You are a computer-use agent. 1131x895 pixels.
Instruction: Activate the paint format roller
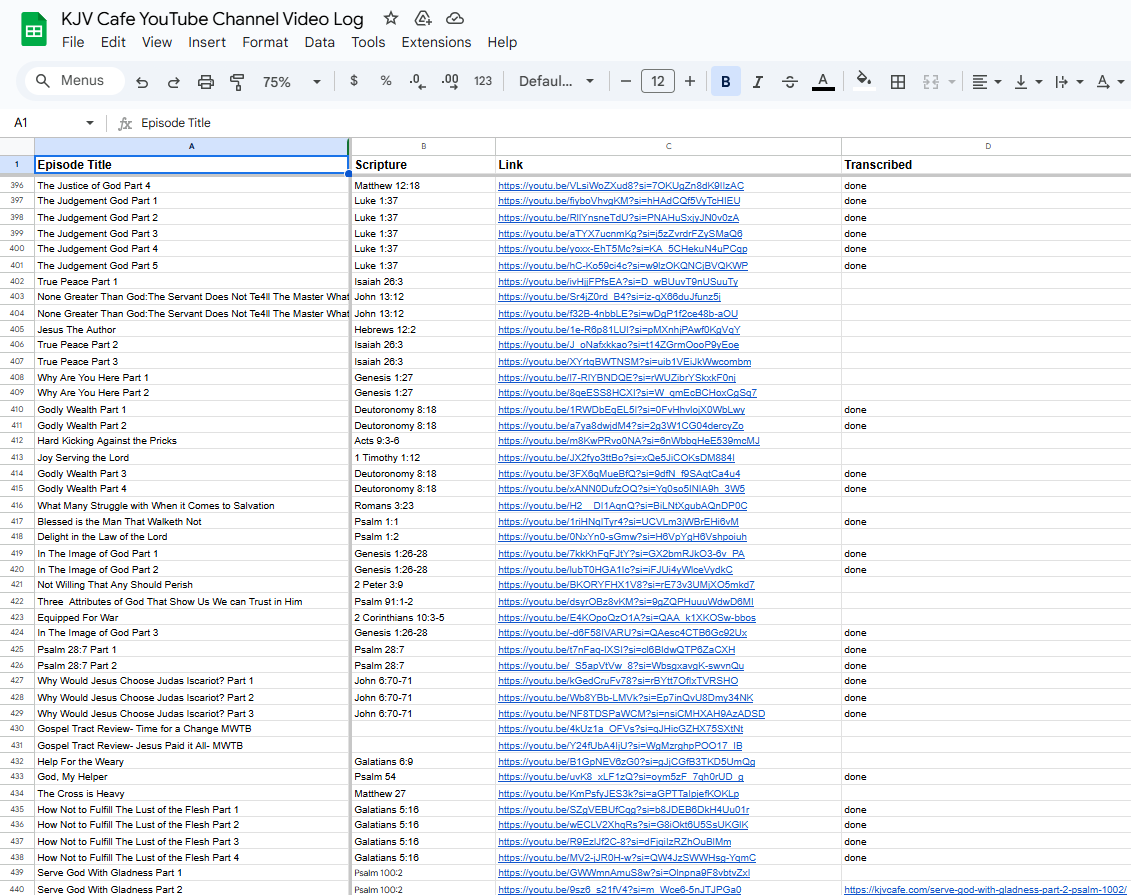[237, 81]
